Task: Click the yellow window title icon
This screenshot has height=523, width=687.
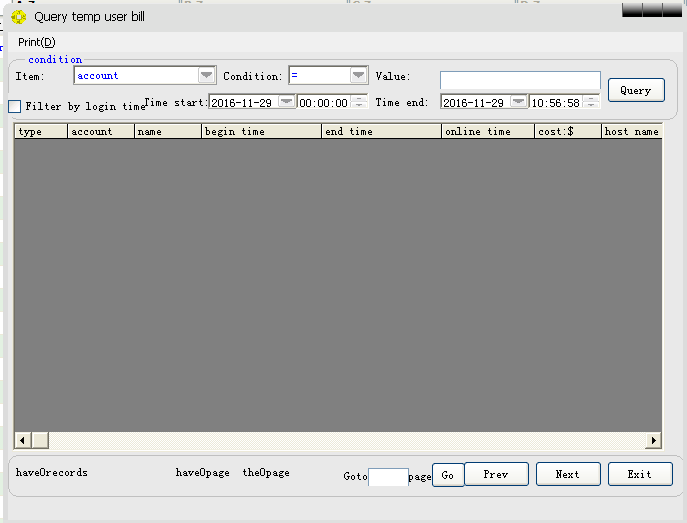Action: [19, 17]
